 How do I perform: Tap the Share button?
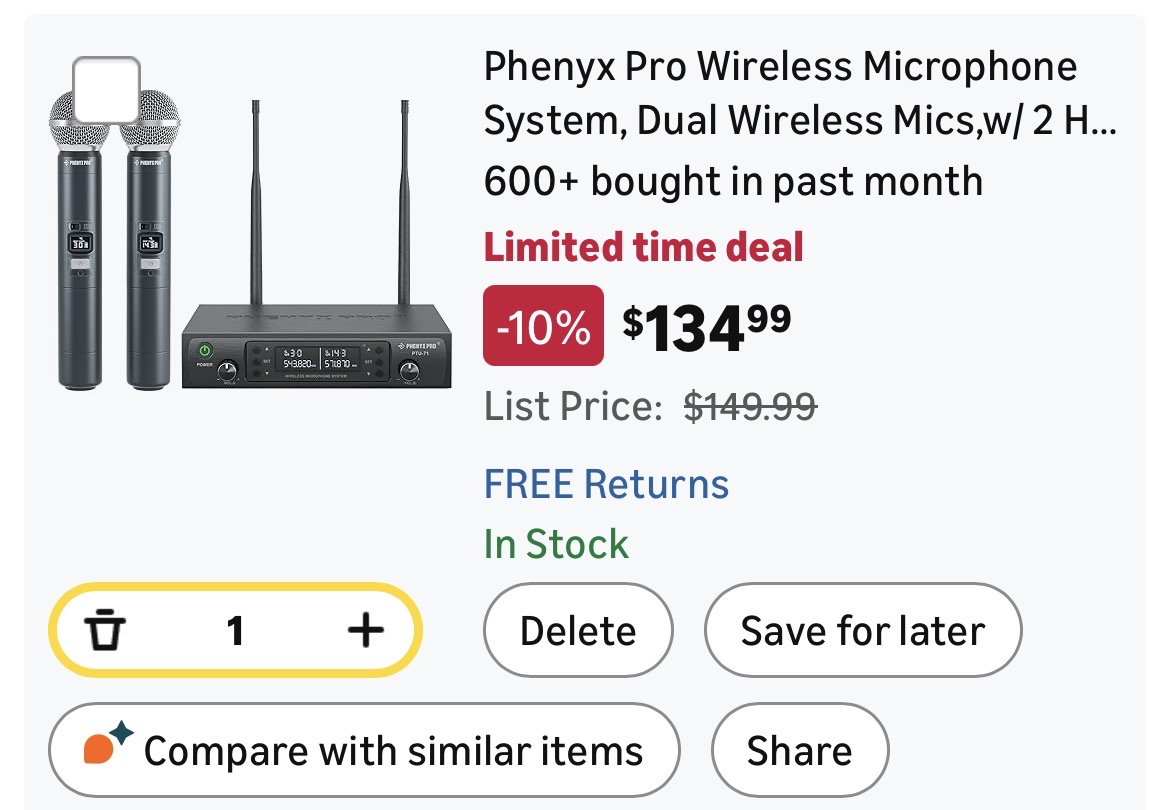799,751
